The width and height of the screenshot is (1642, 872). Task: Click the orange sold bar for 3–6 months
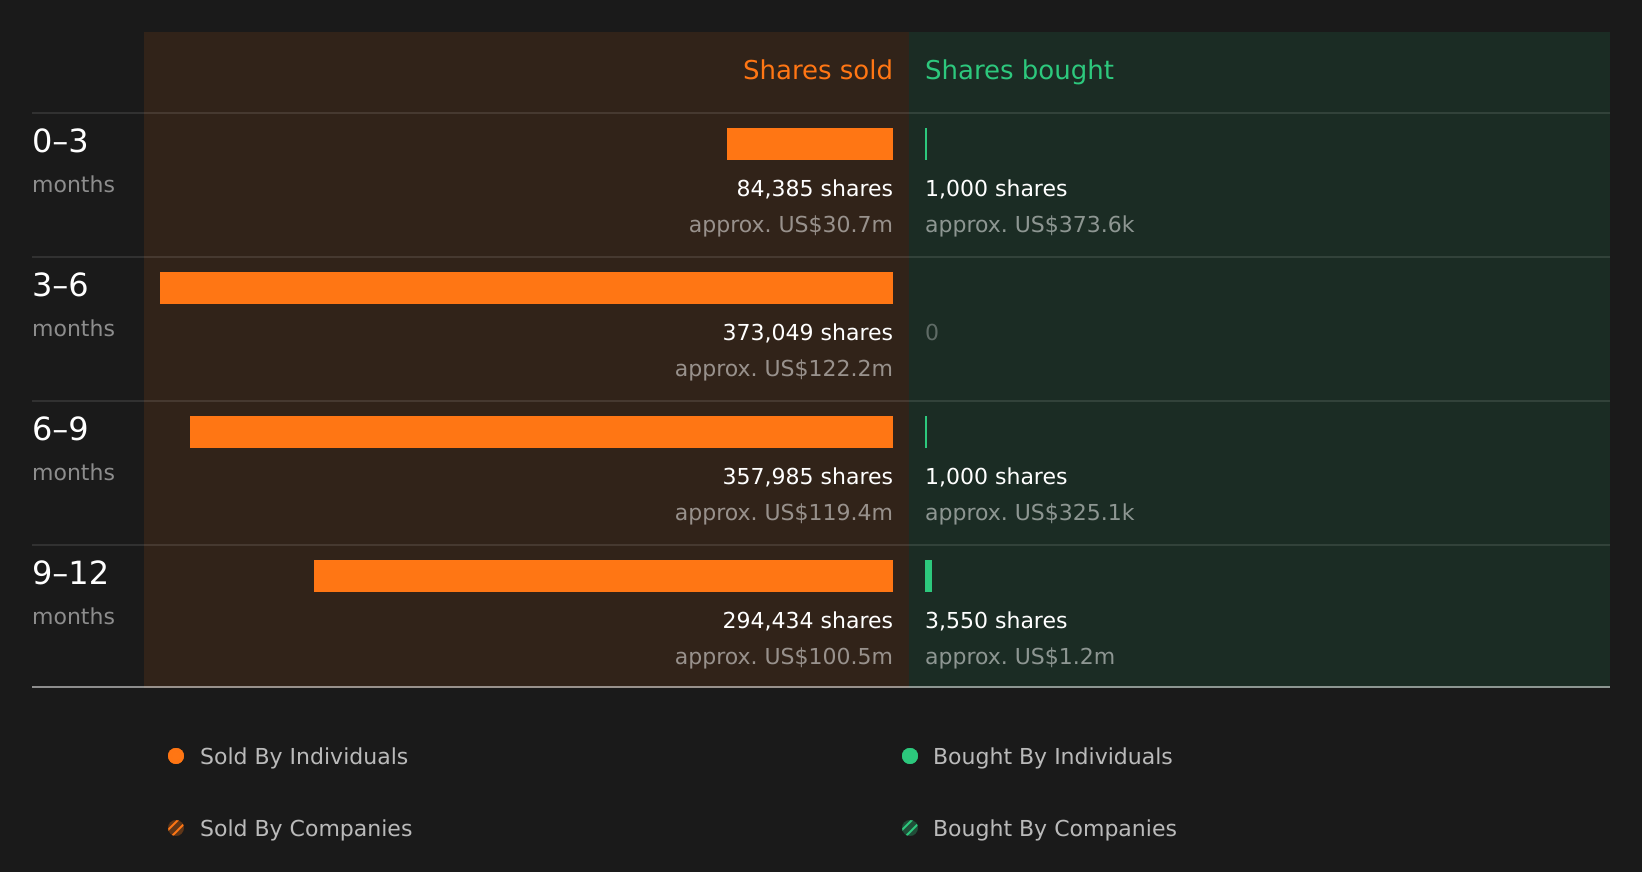pyautogui.click(x=526, y=288)
